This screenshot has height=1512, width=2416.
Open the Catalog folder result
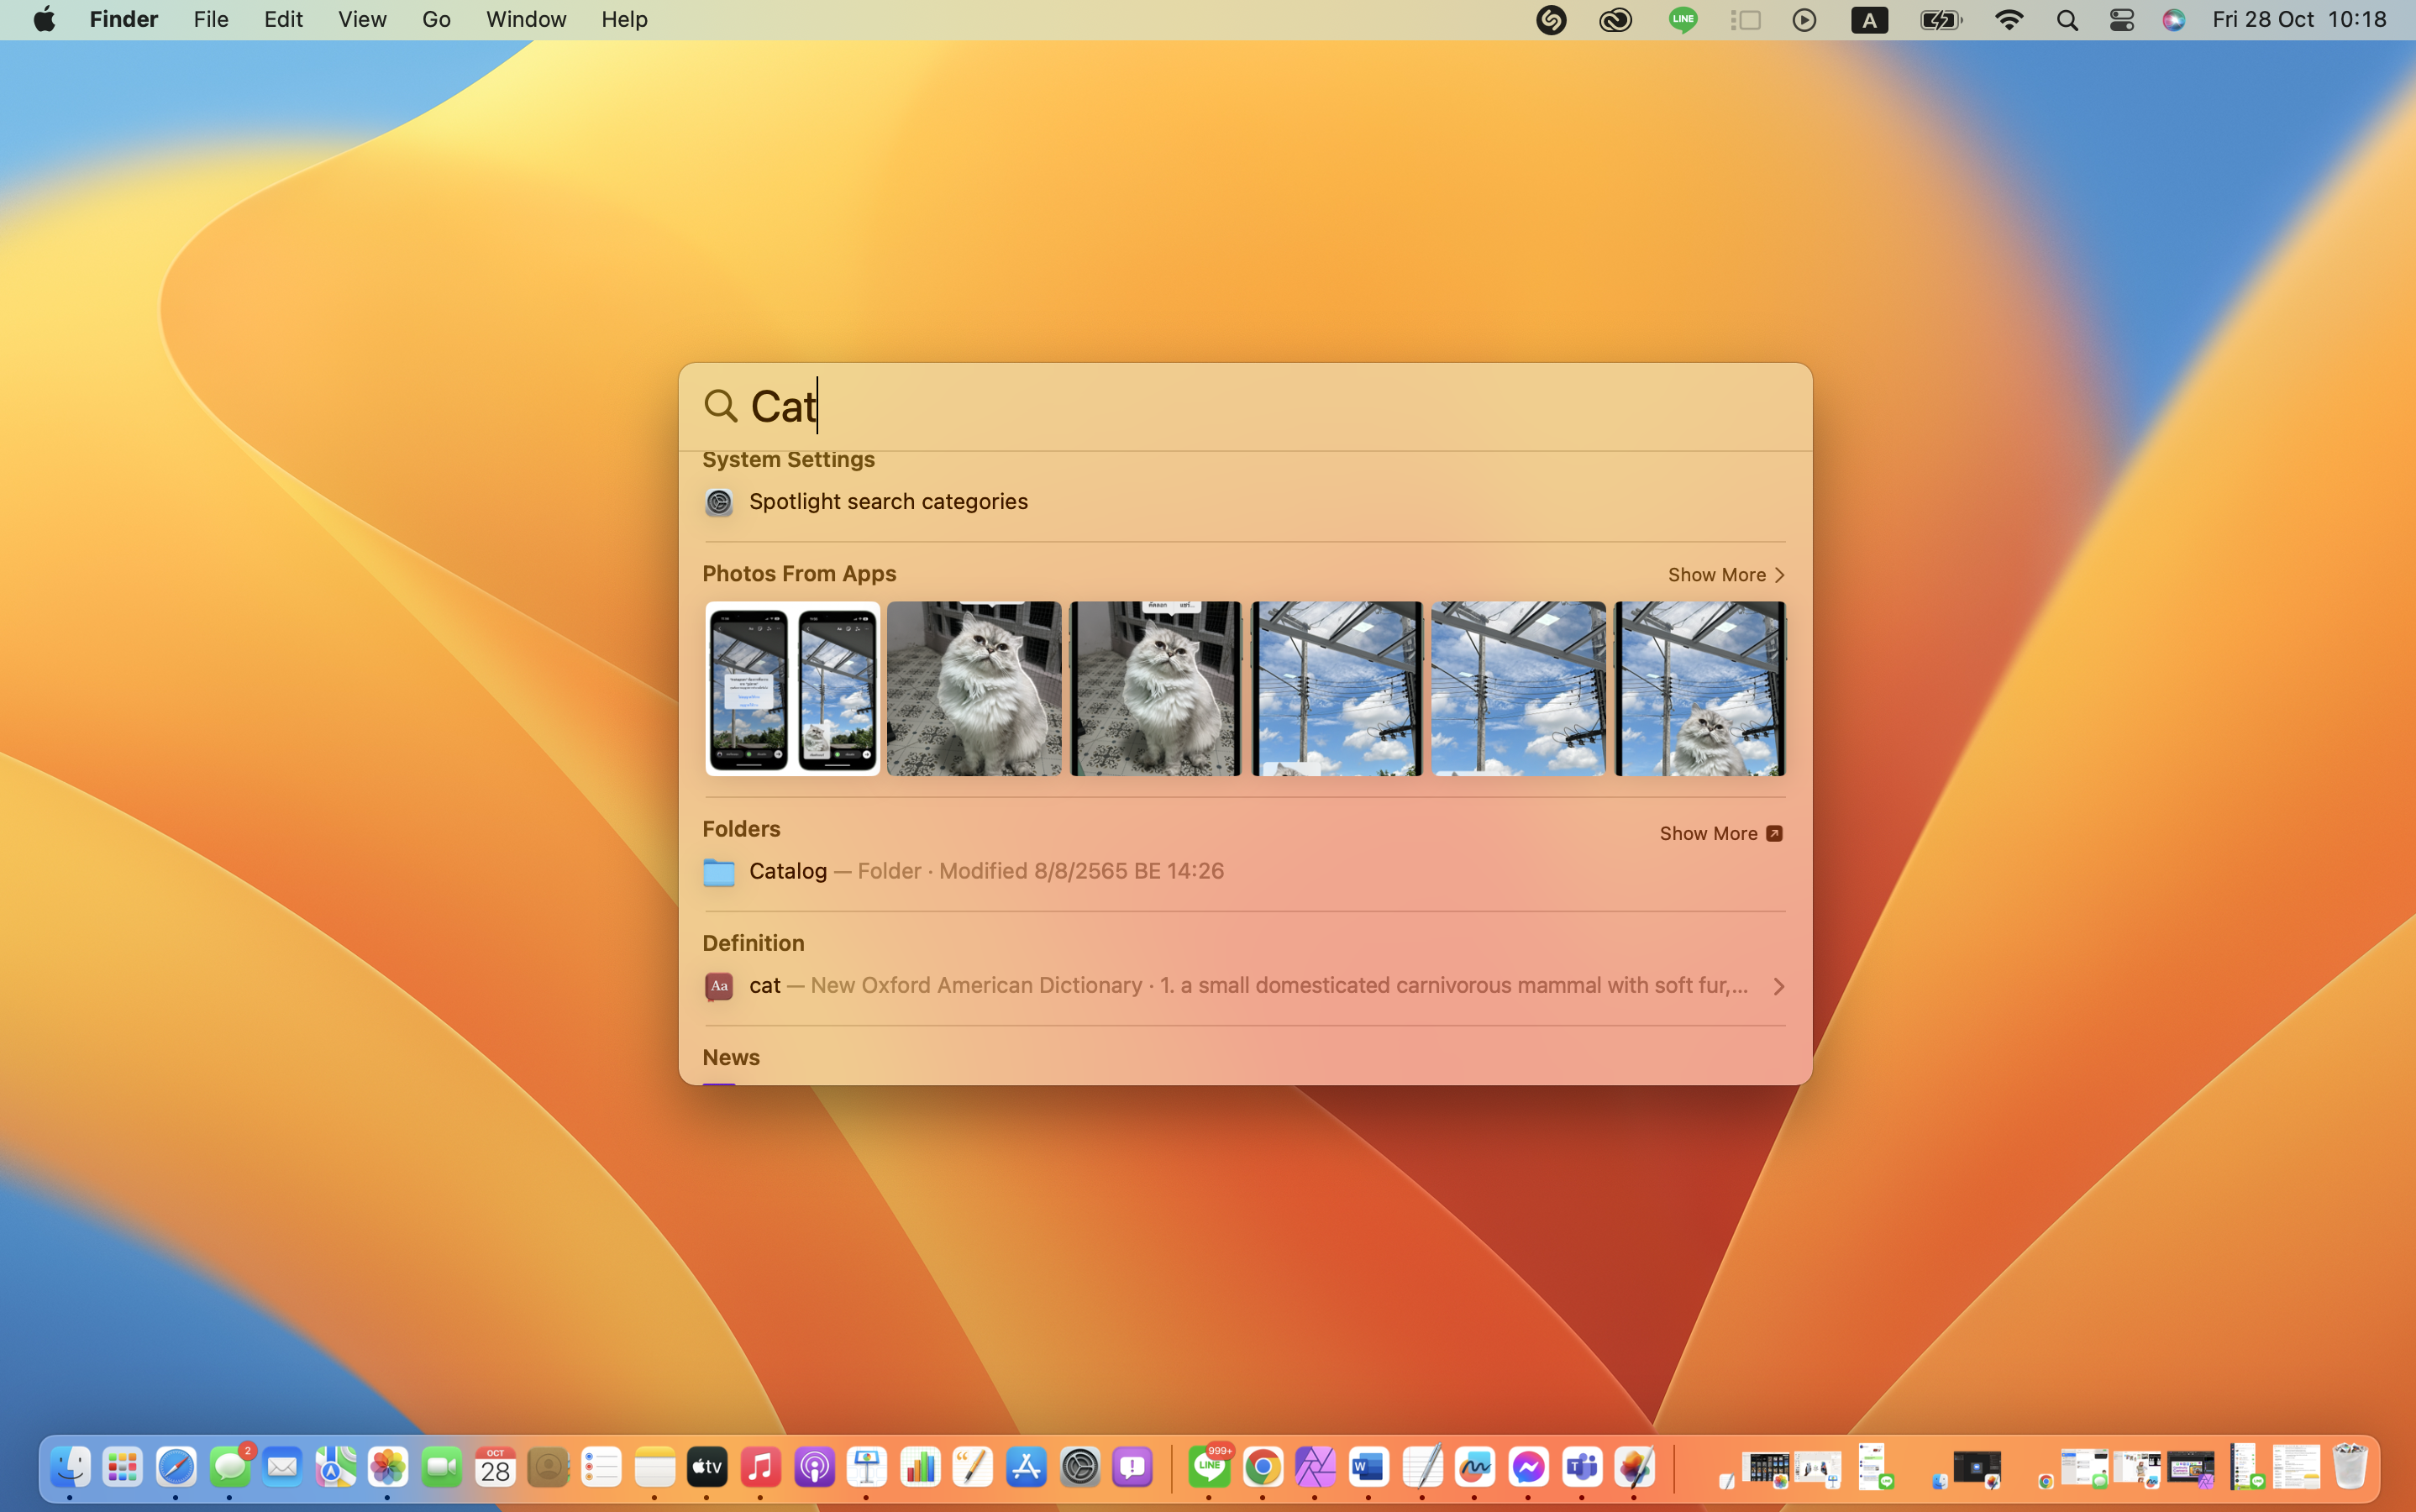click(788, 871)
